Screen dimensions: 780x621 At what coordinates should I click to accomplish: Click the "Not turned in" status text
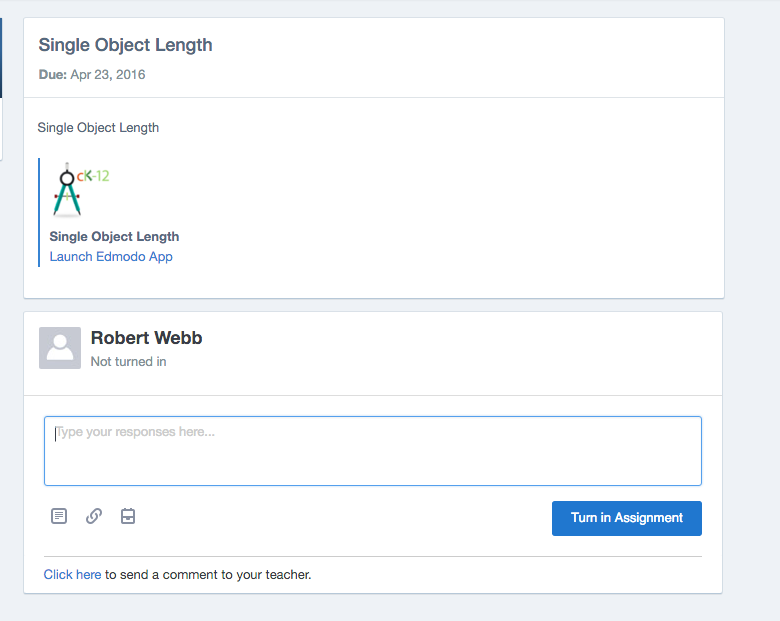click(x=128, y=362)
